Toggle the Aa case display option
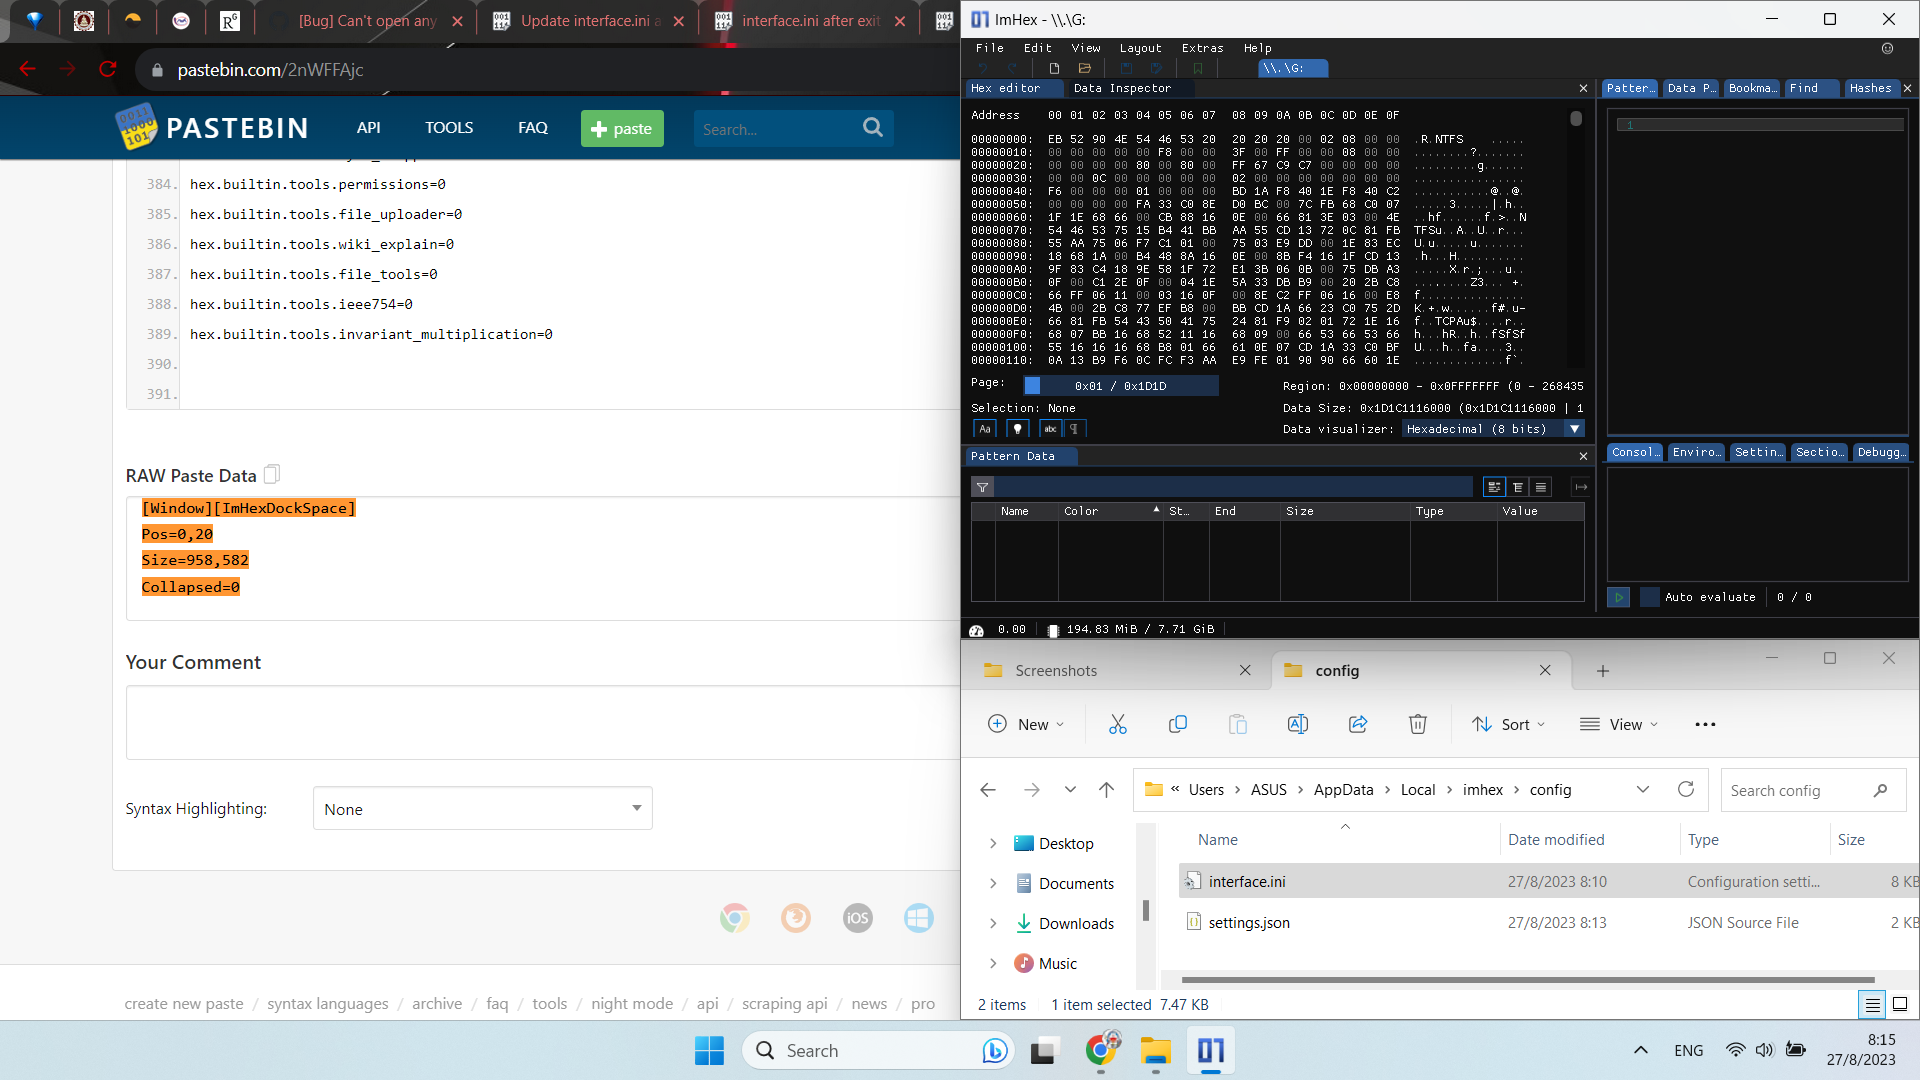This screenshot has width=1920, height=1080. click(985, 428)
